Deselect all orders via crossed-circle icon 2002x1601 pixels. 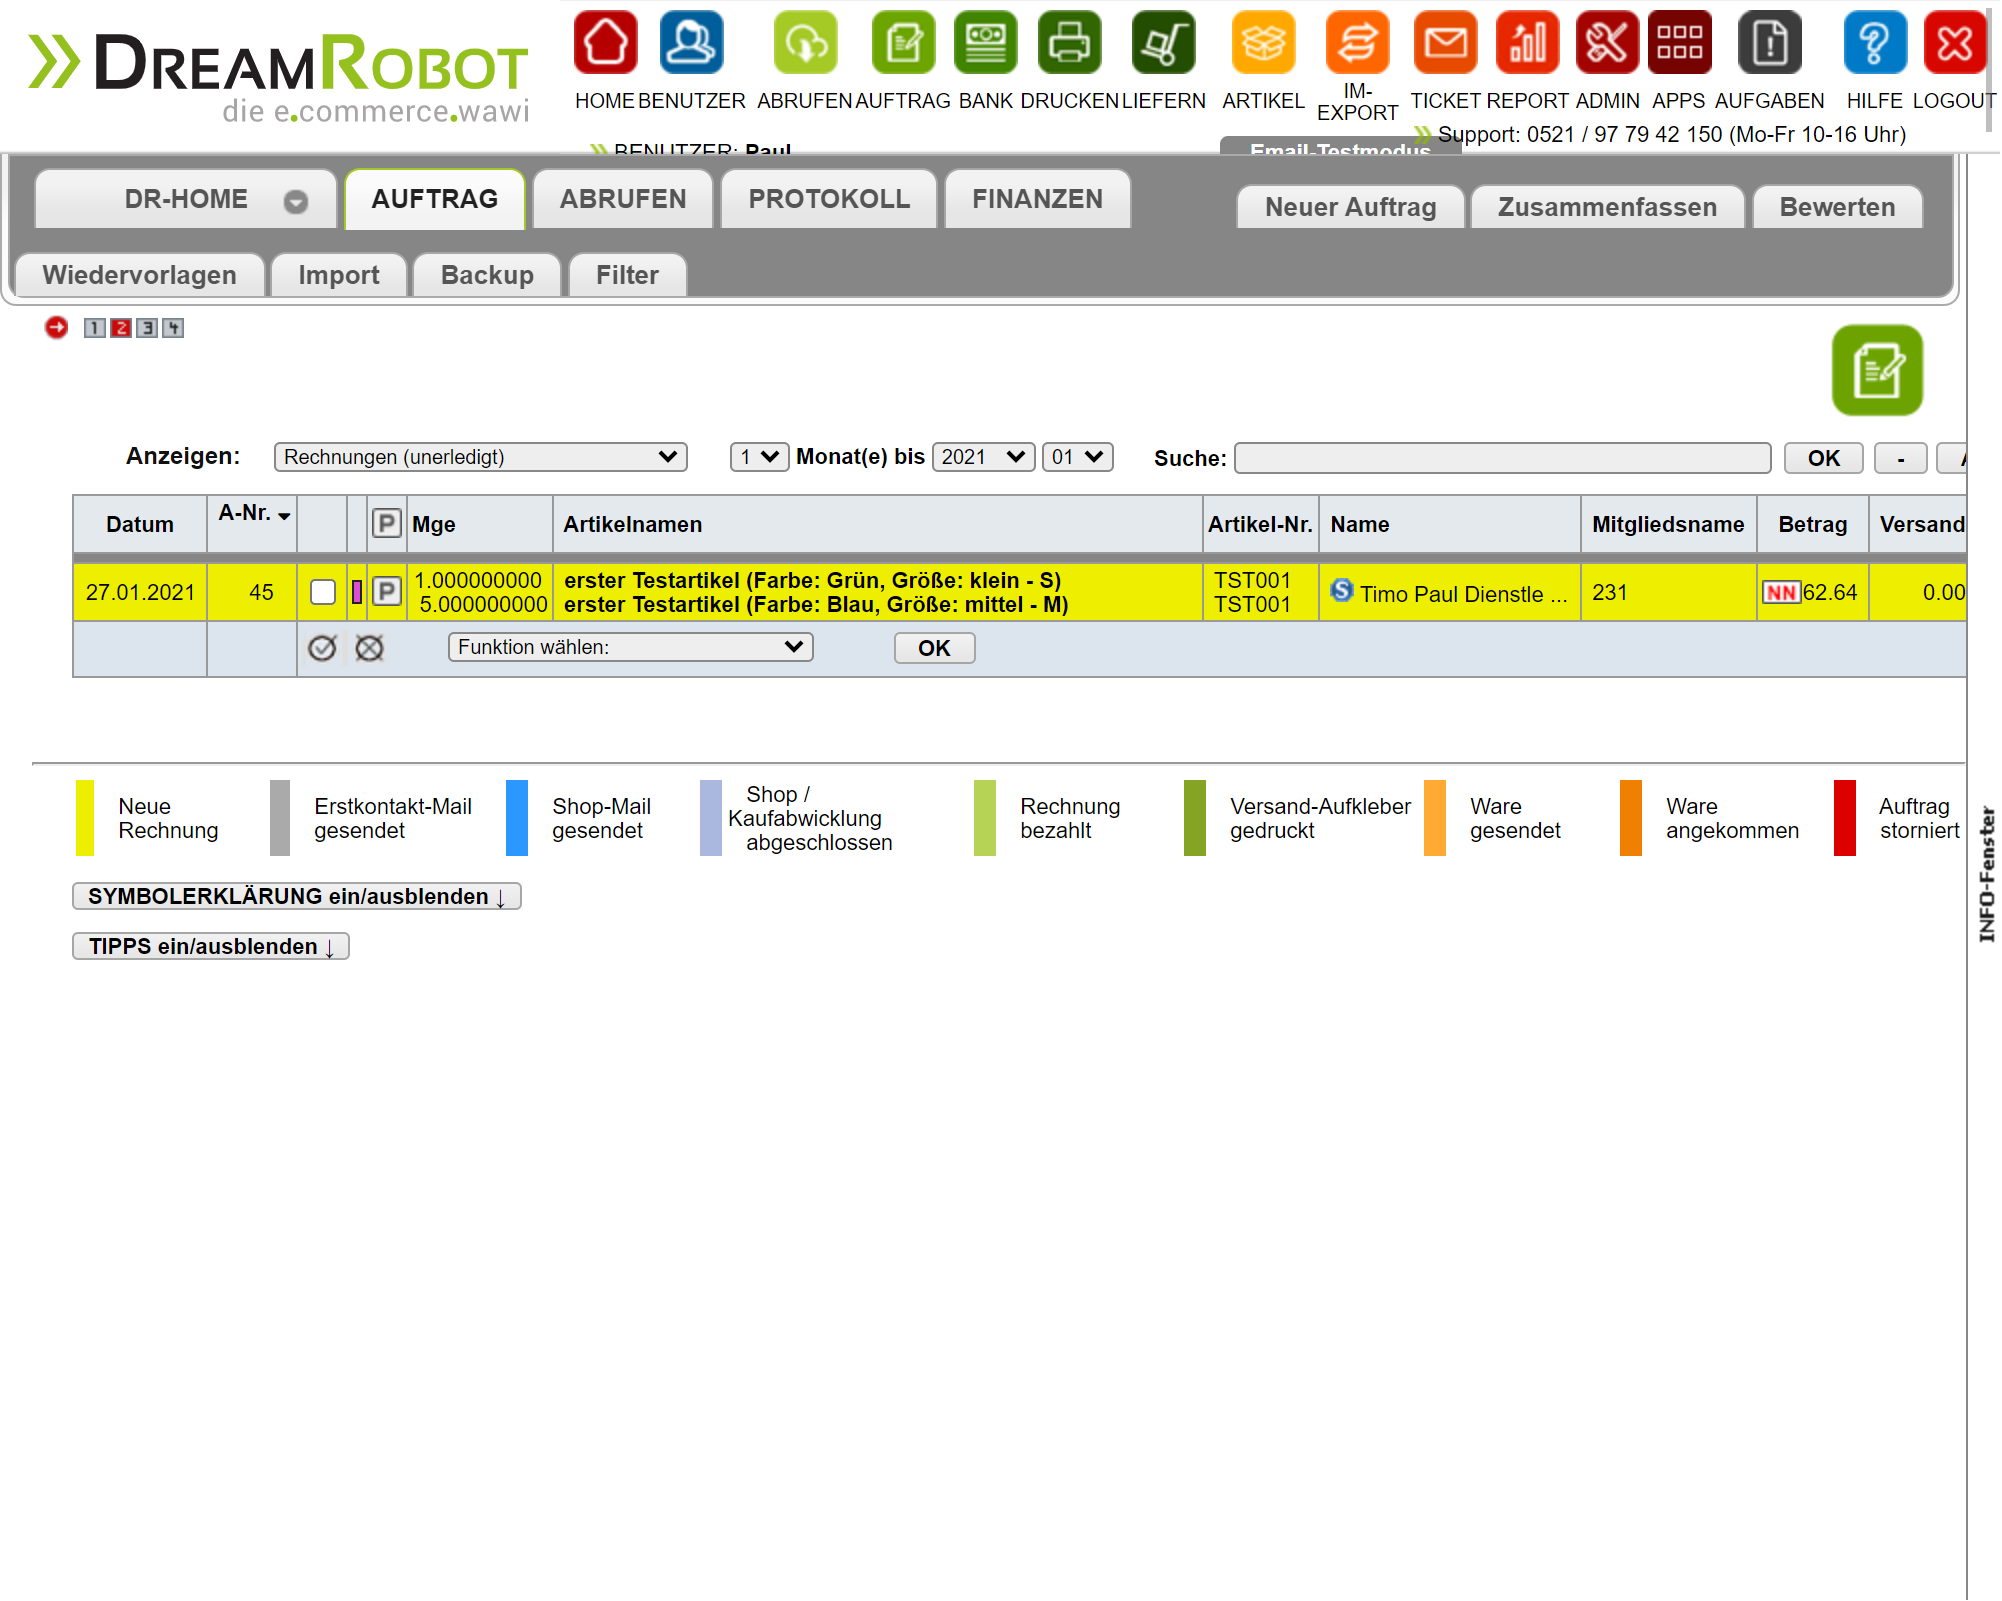point(368,648)
